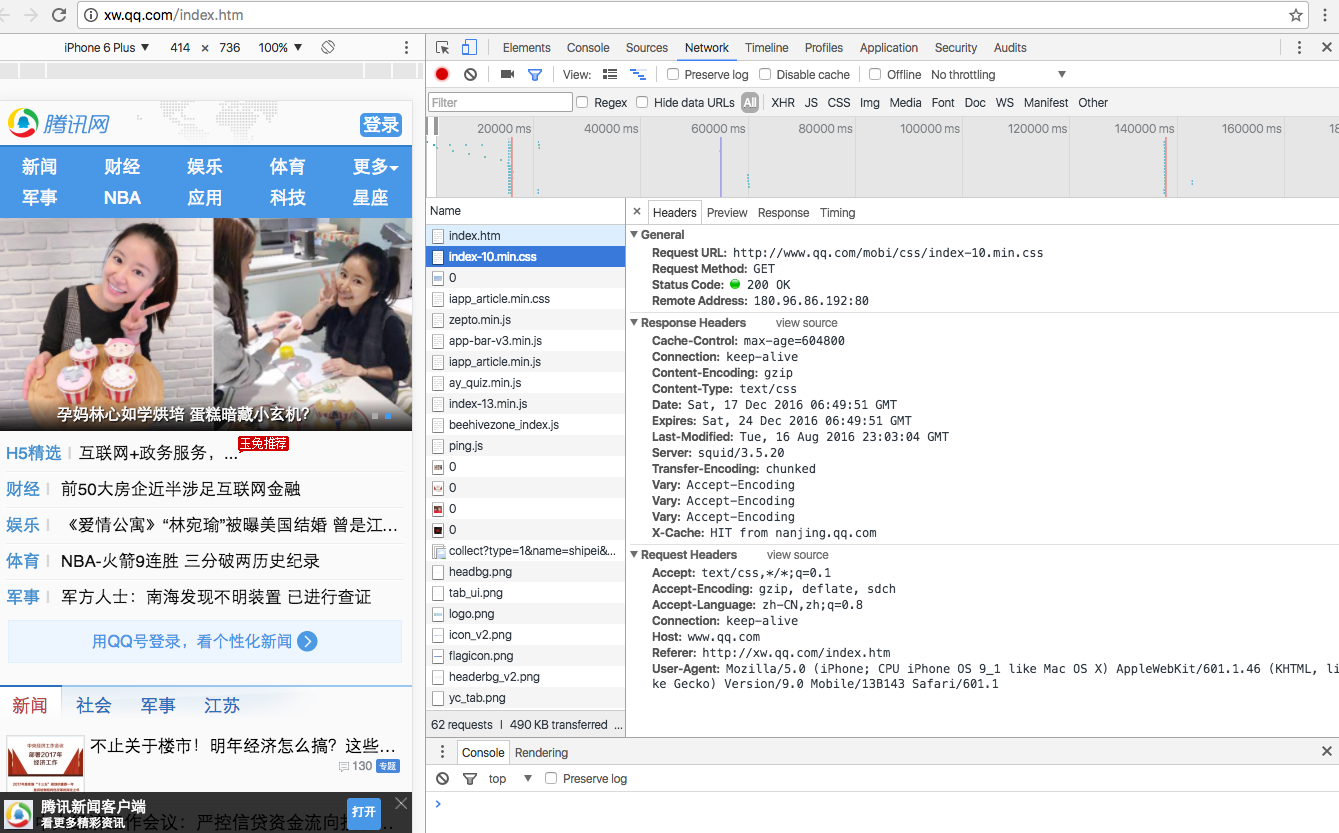Toggle the network filter funnel icon
This screenshot has width=1339, height=833.
[x=535, y=74]
